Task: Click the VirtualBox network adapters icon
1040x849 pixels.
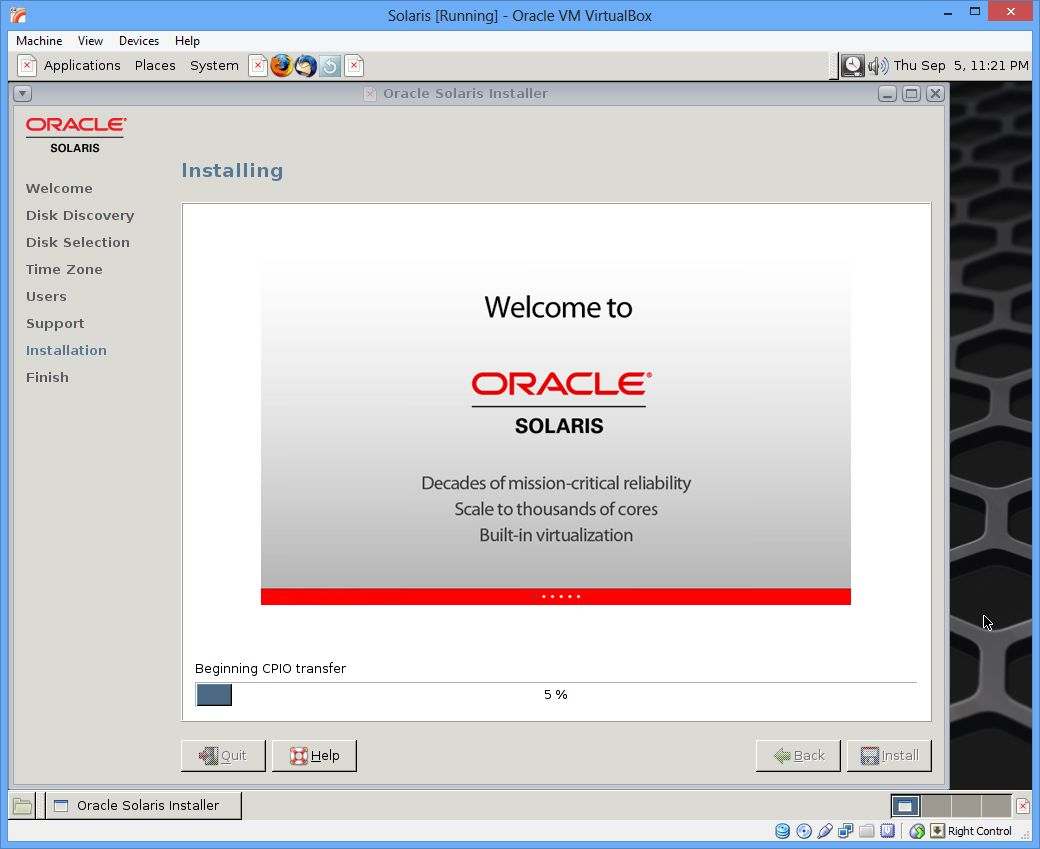Action: coord(846,831)
